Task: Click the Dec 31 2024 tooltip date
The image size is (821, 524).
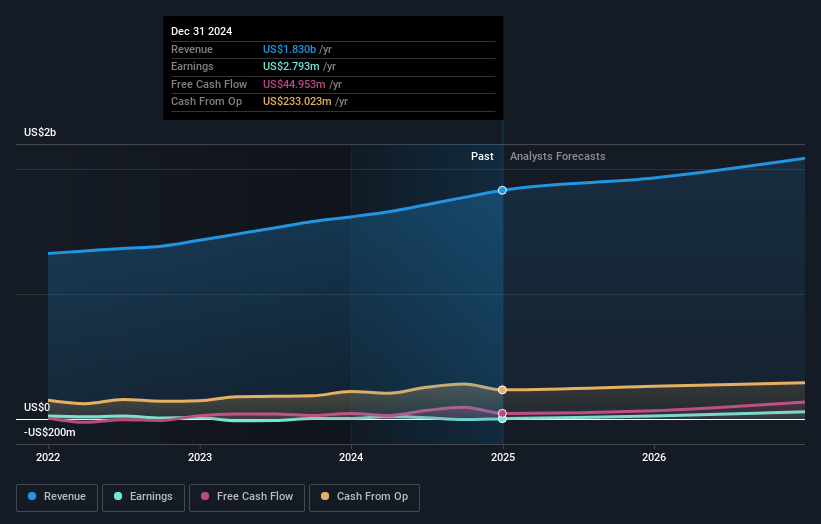Action: tap(202, 31)
